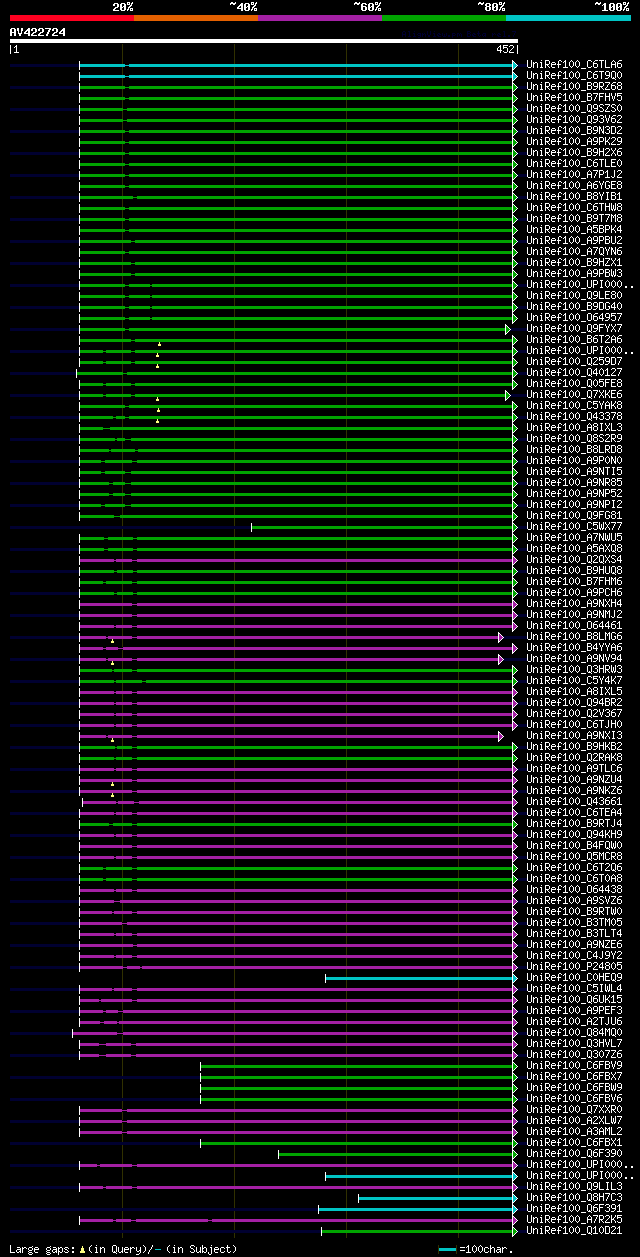Click the UniRef100_A7QYN6 label
Screen dimensions: 640x1257
(574, 251)
